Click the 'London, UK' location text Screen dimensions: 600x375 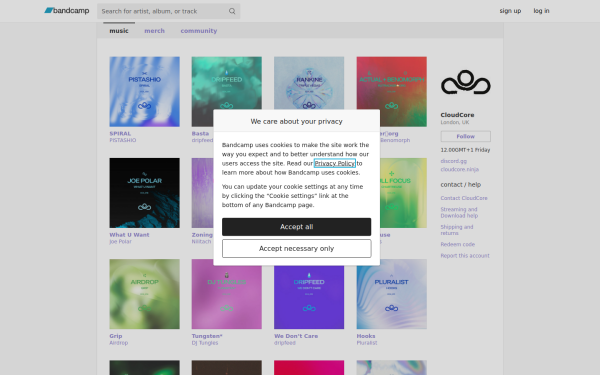[x=455, y=122]
